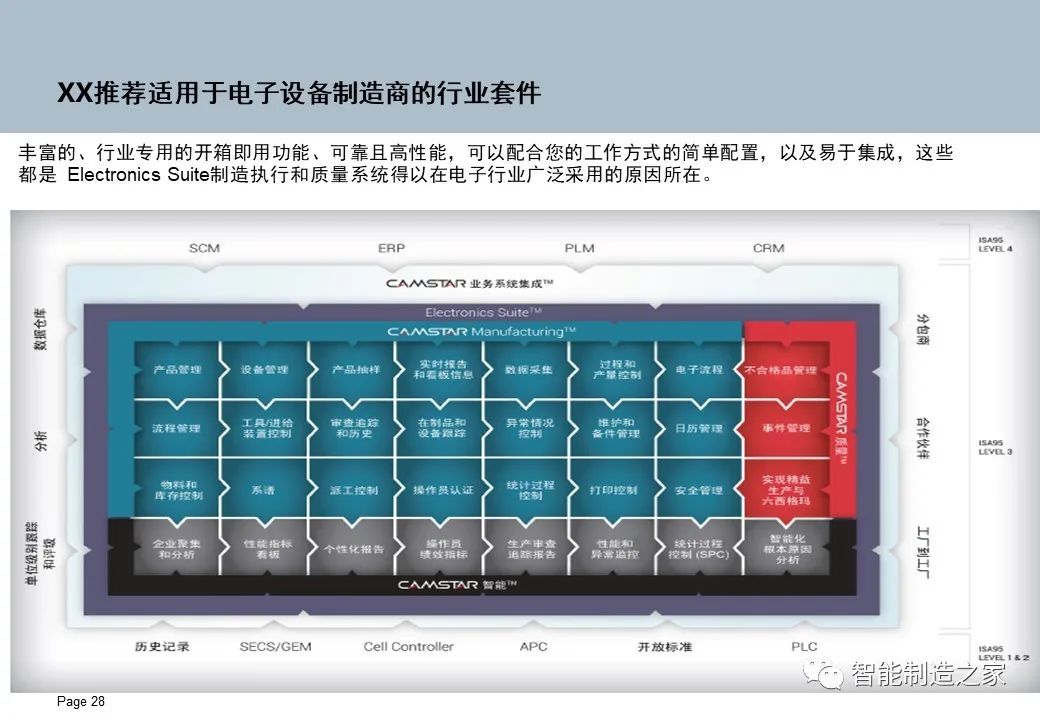Select the 审查追踪和历史 cell
Image resolution: width=1040 pixels, height=720 pixels.
coord(352,428)
